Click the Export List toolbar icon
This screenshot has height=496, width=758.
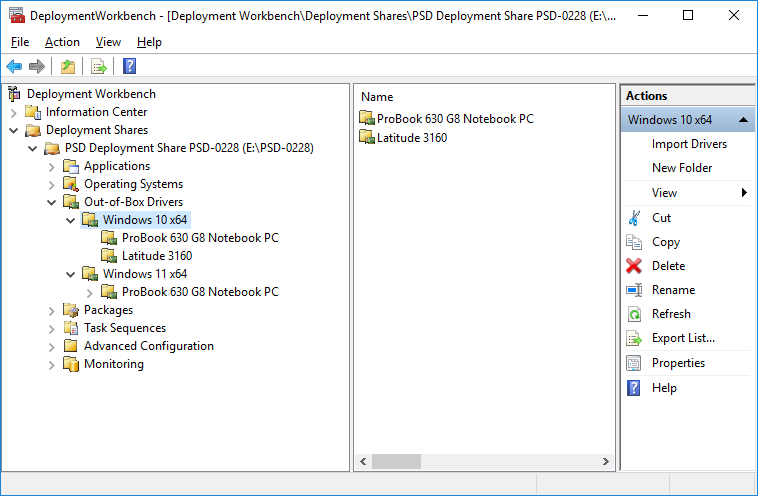pos(99,67)
